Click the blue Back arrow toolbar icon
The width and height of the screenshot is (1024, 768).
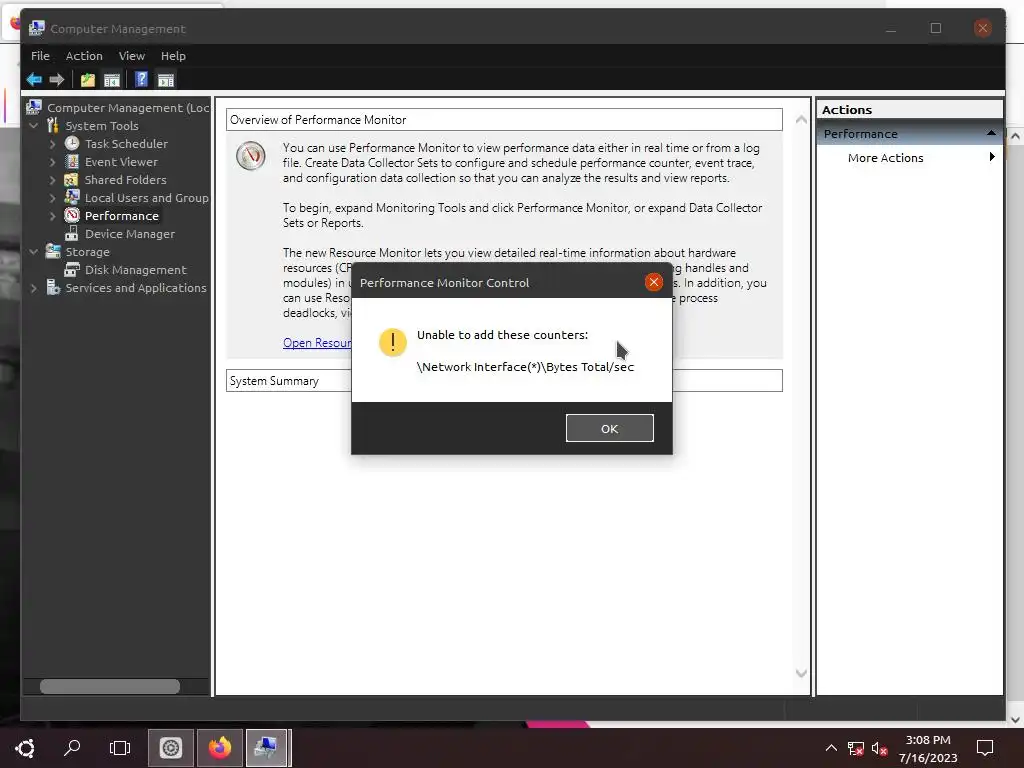(34, 80)
